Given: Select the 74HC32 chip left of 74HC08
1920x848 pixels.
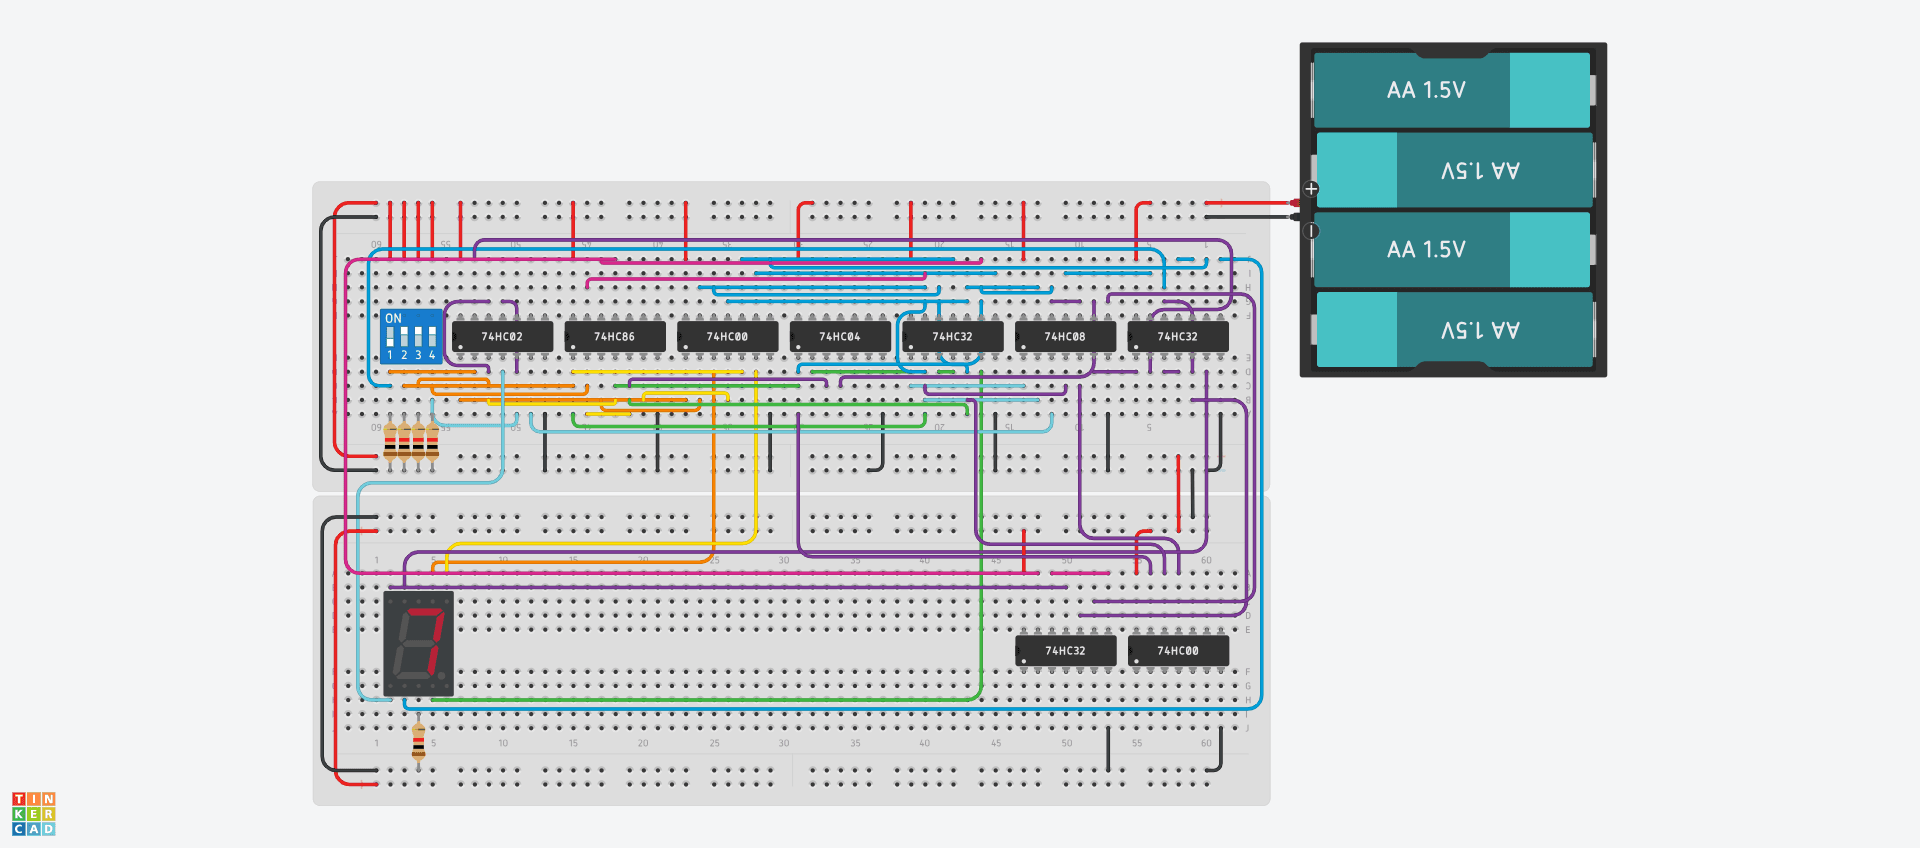Looking at the screenshot, I should tap(952, 336).
